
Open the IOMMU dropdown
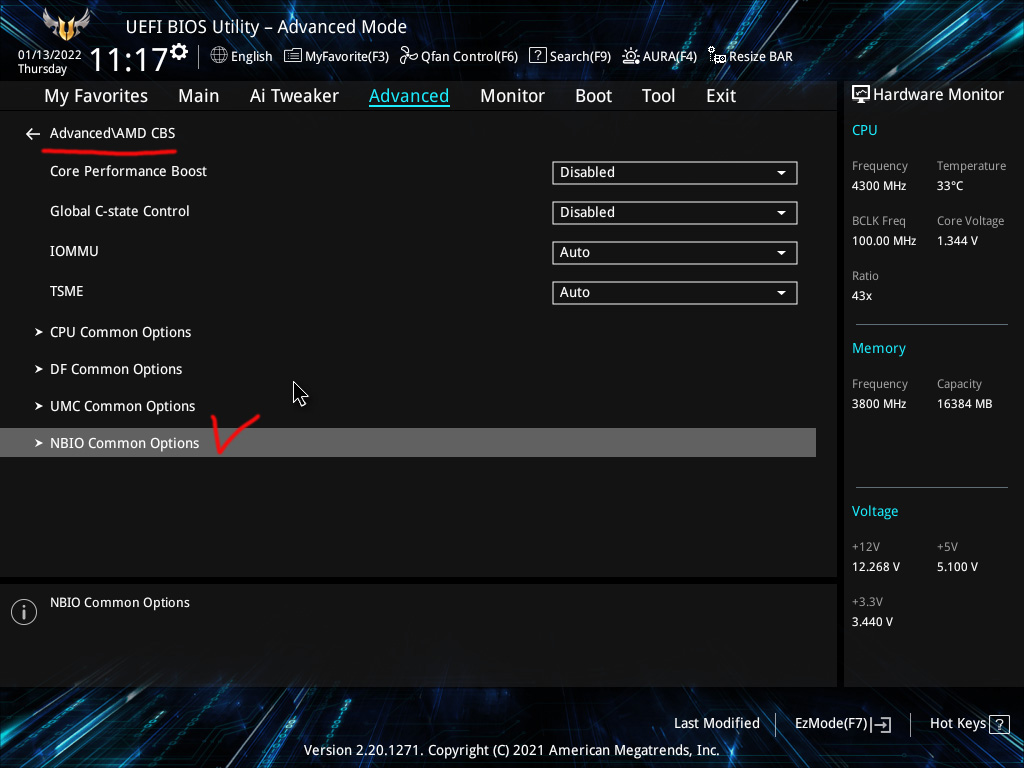675,253
